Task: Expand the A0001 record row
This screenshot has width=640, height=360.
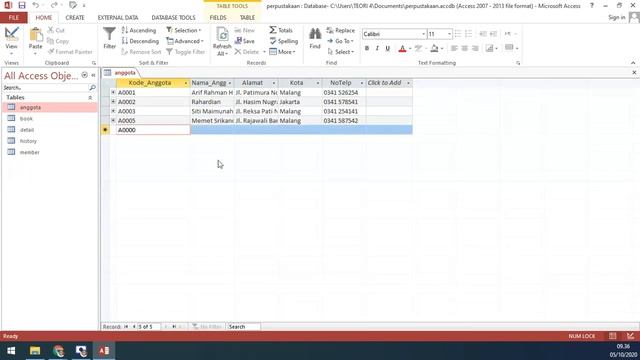Action: 113,93
